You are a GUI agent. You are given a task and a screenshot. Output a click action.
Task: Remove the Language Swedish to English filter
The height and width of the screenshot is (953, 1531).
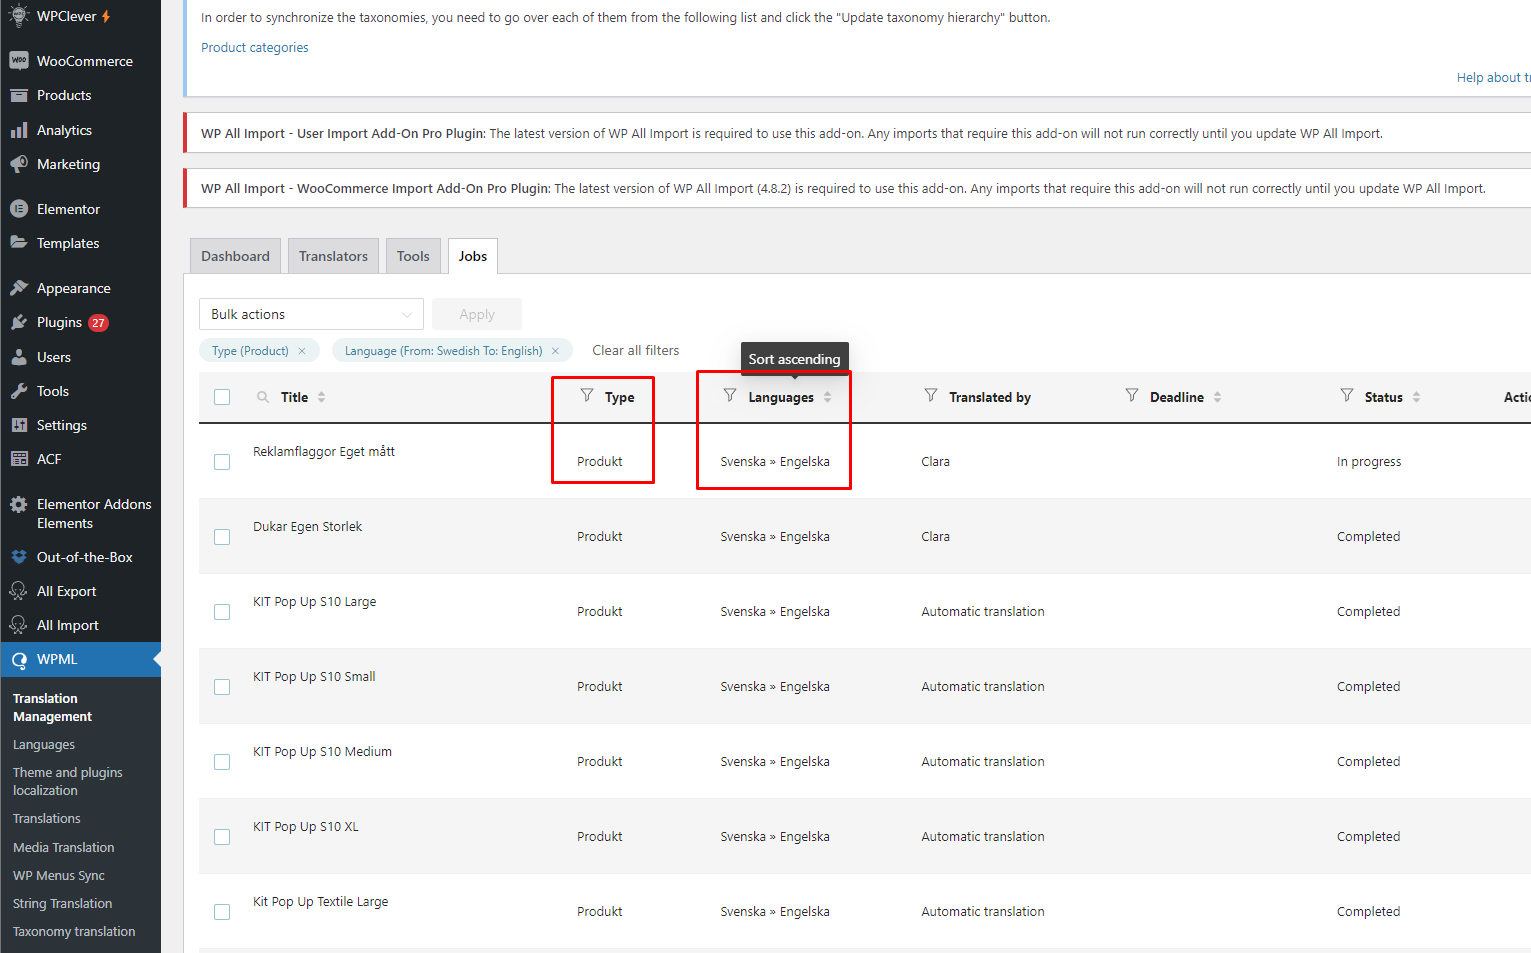[x=555, y=351]
